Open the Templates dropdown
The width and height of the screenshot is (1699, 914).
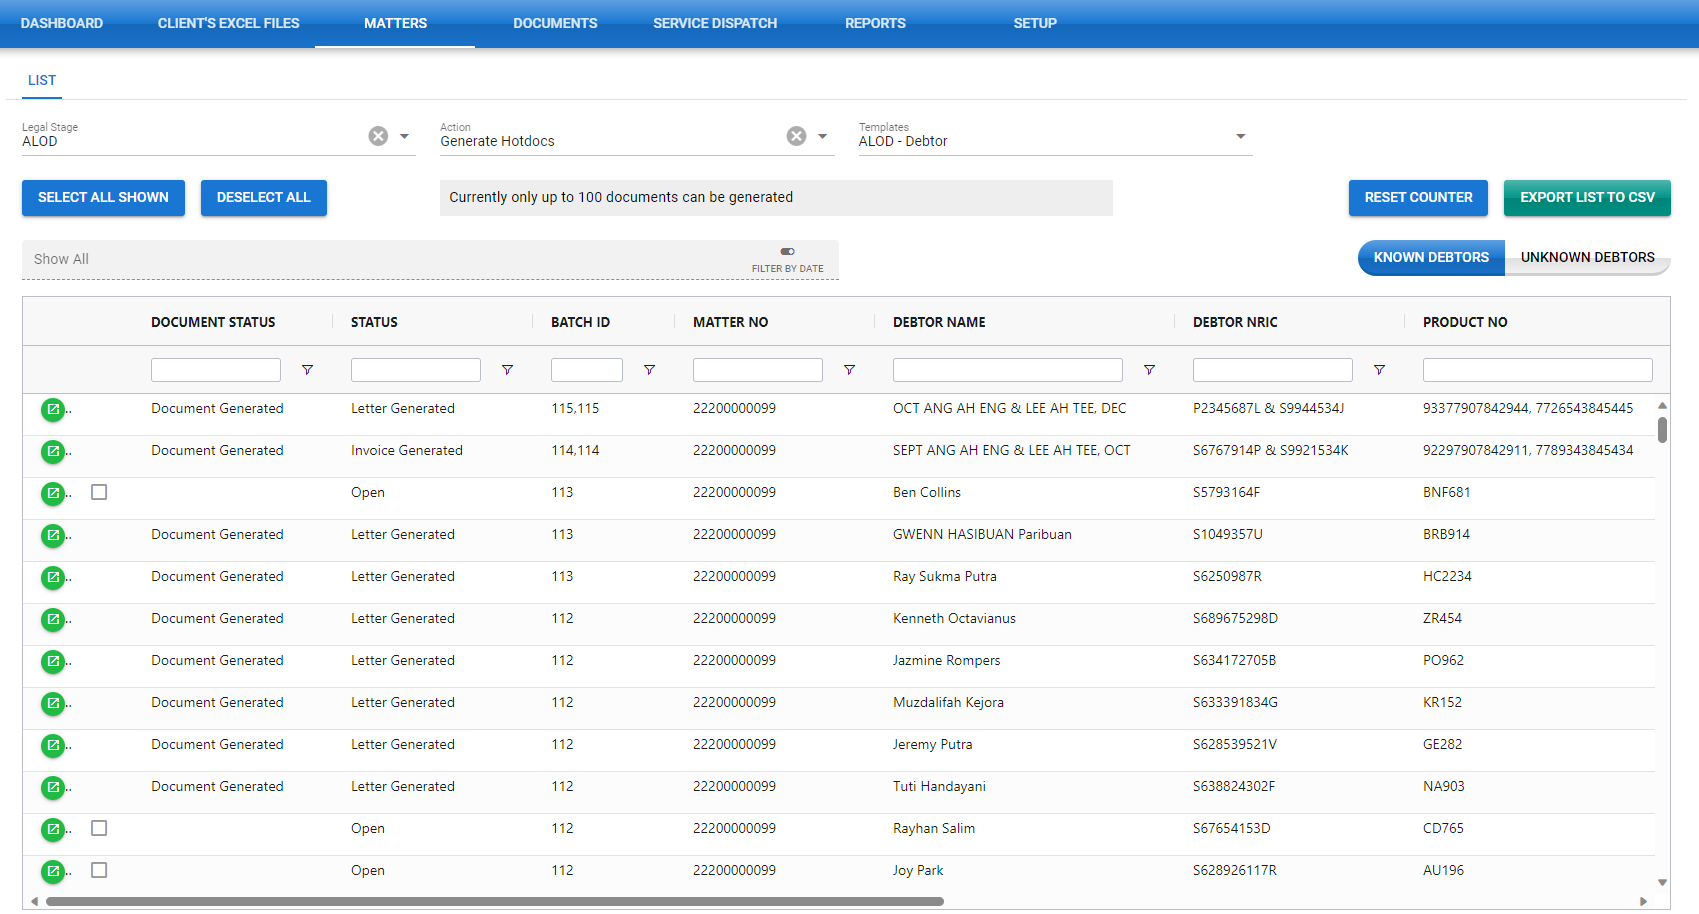tap(1240, 136)
